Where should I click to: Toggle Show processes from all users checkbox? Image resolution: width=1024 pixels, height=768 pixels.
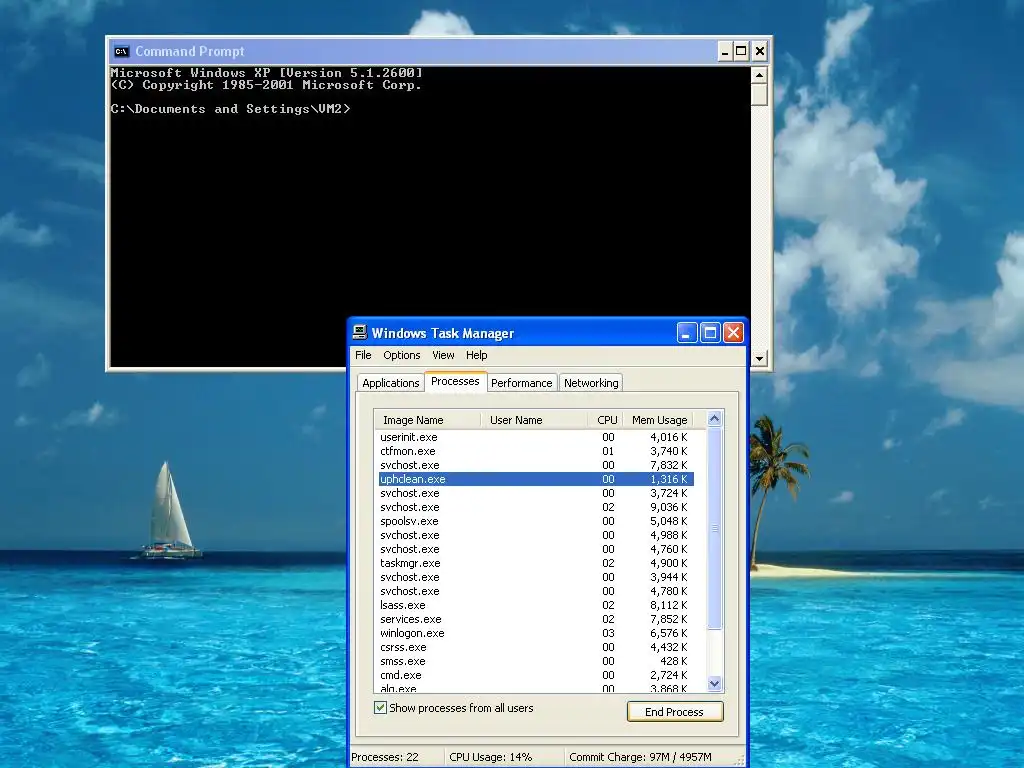[x=380, y=707]
